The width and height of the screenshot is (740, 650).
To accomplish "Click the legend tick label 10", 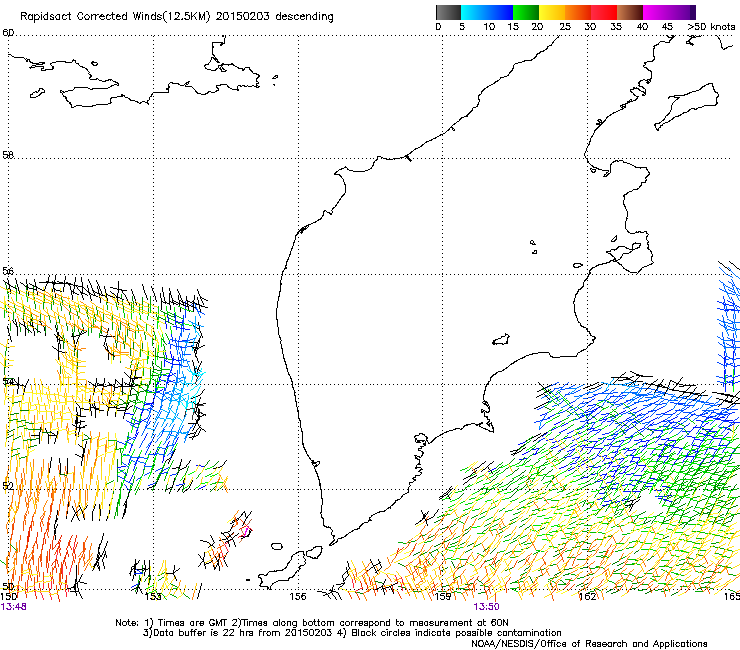I will point(489,27).
